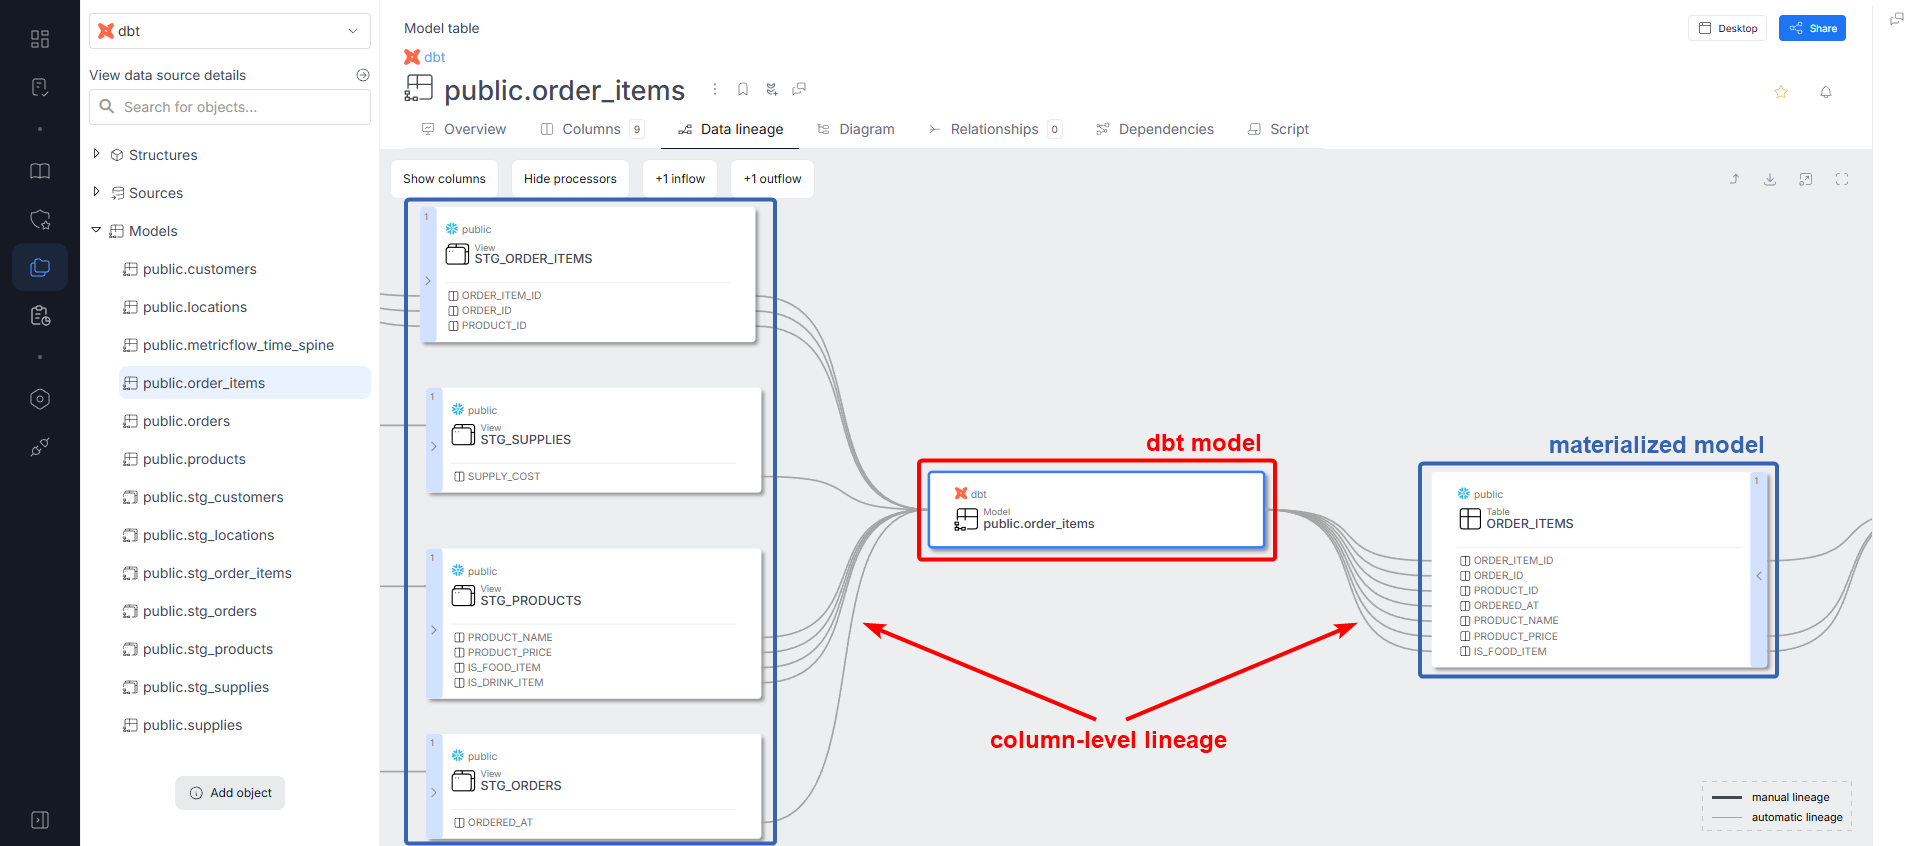Switch to the Diagram tab
Image resolution: width=1920 pixels, height=846 pixels.
tap(856, 129)
